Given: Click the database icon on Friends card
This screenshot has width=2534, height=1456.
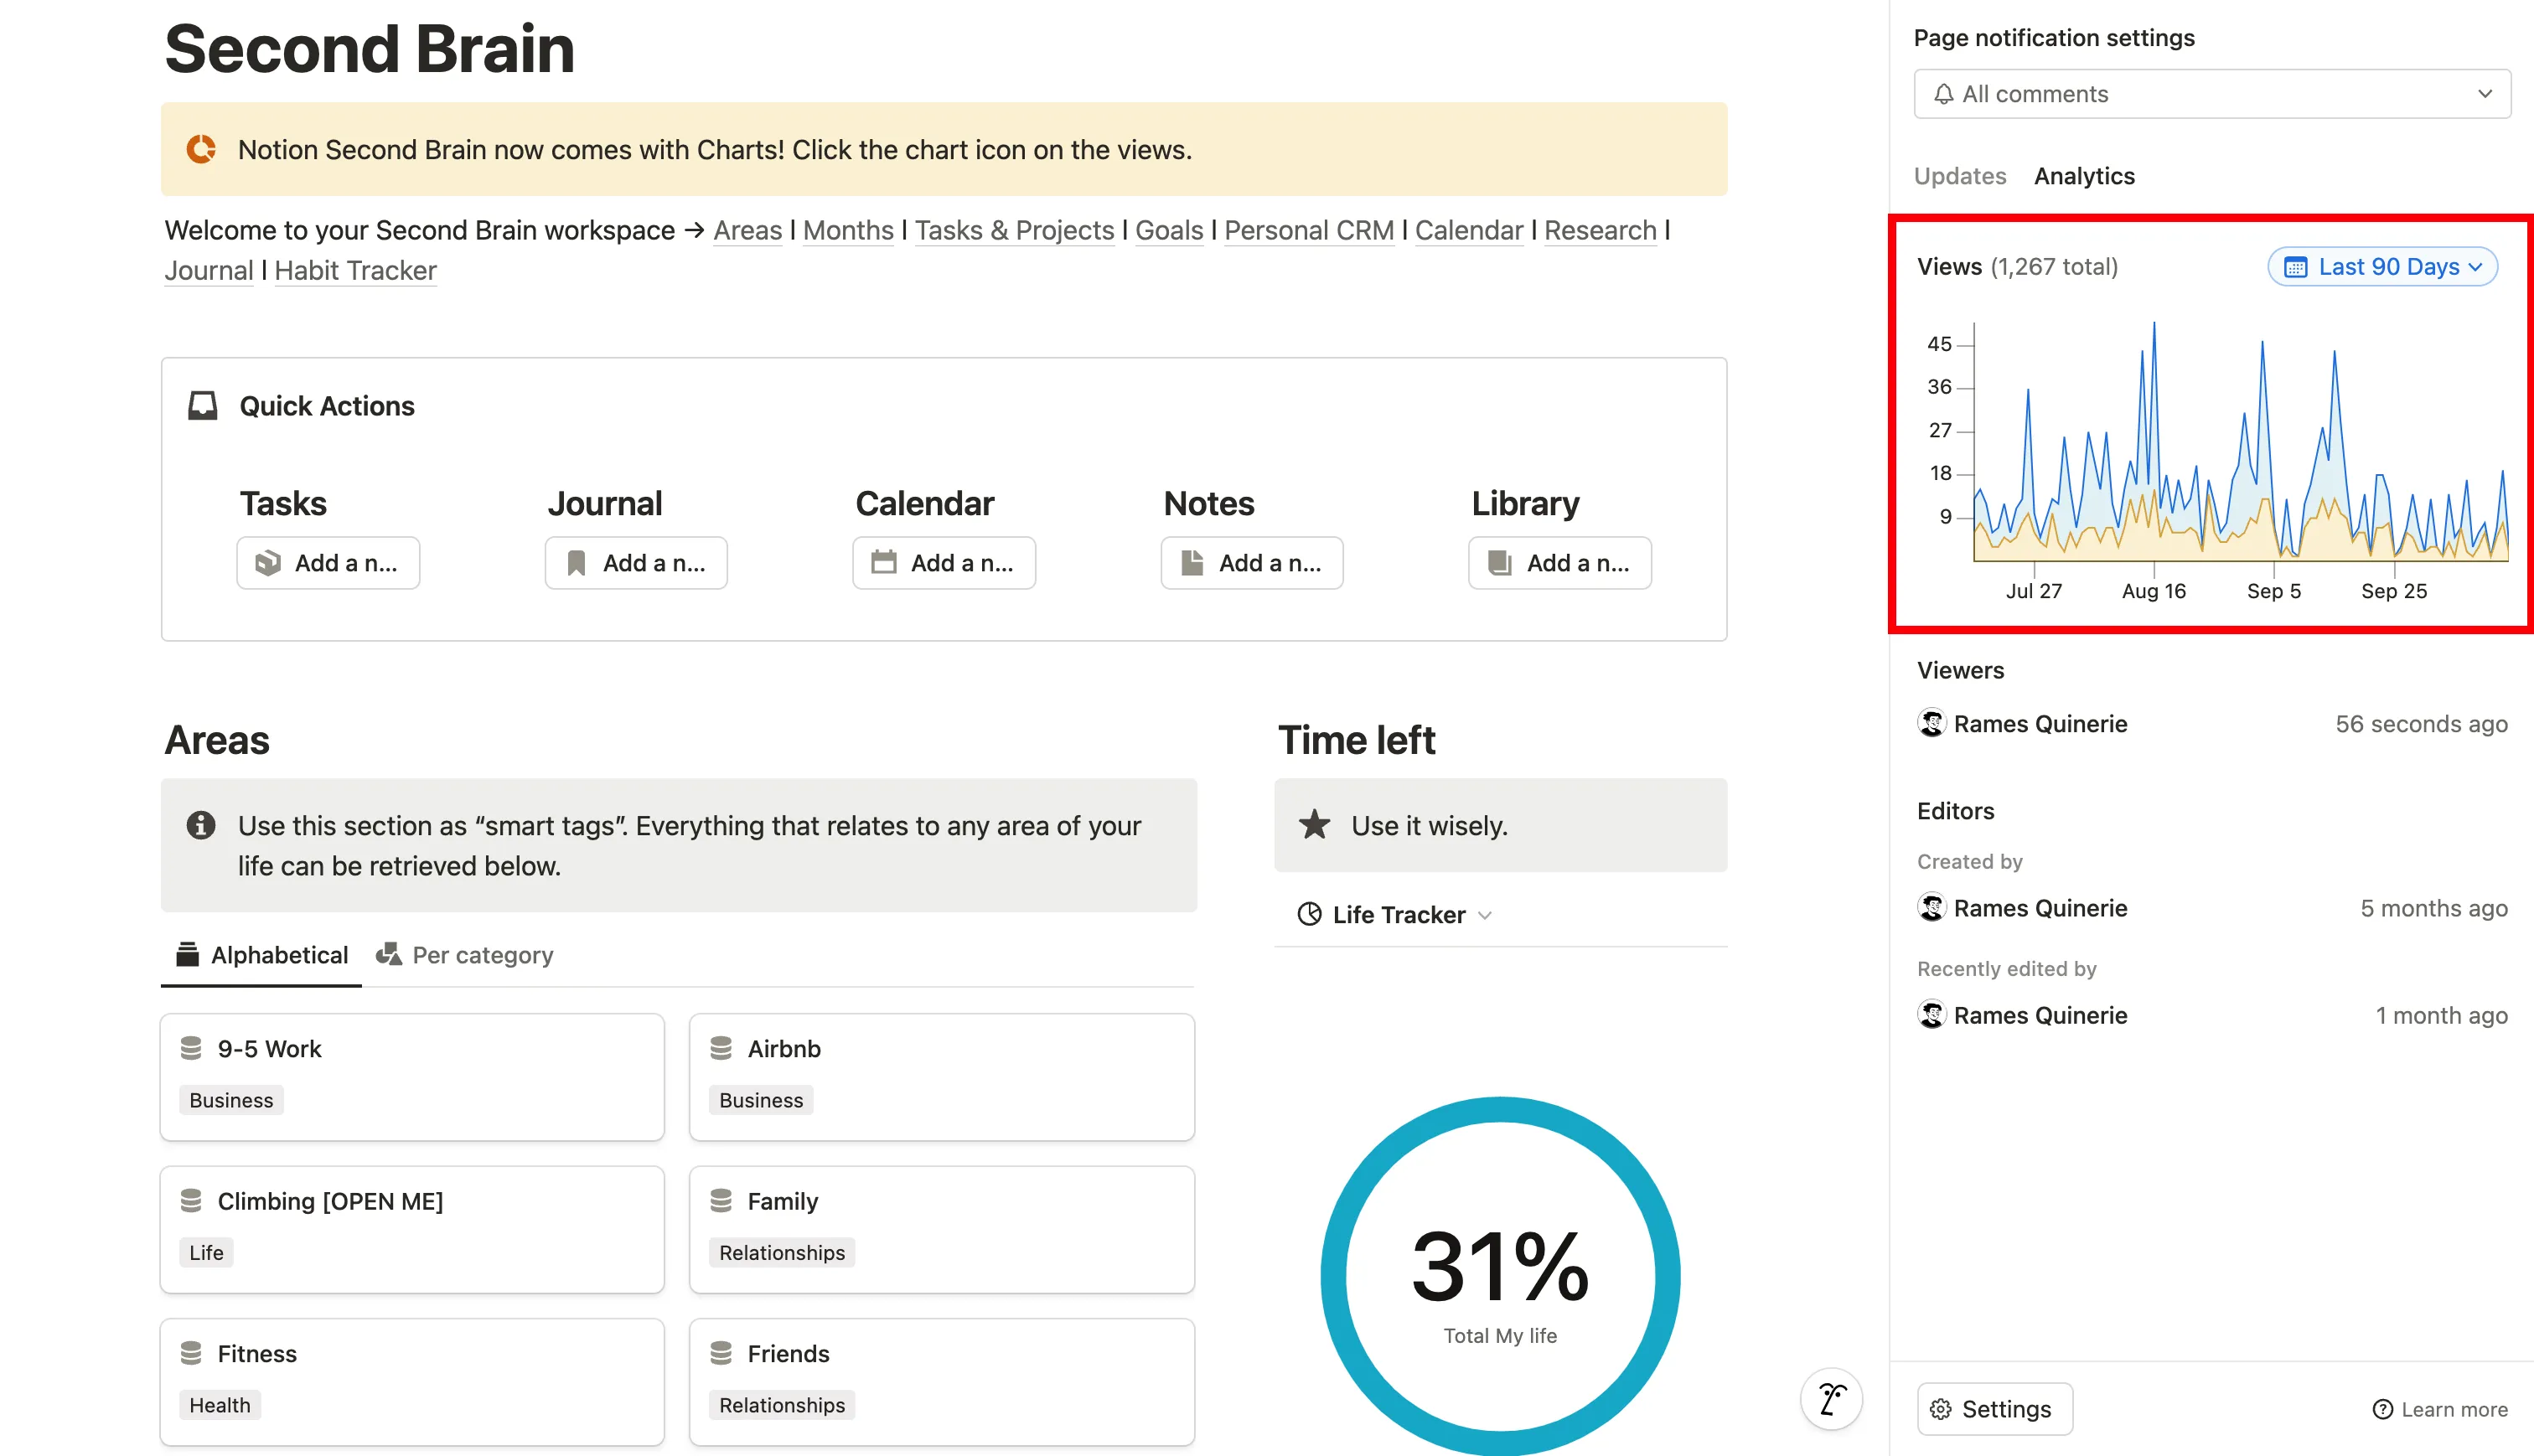Looking at the screenshot, I should tap(721, 1353).
